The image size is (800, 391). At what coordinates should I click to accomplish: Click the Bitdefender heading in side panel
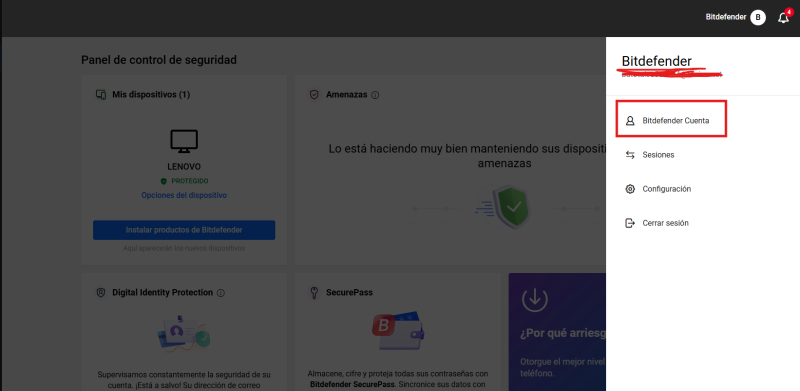coord(657,61)
